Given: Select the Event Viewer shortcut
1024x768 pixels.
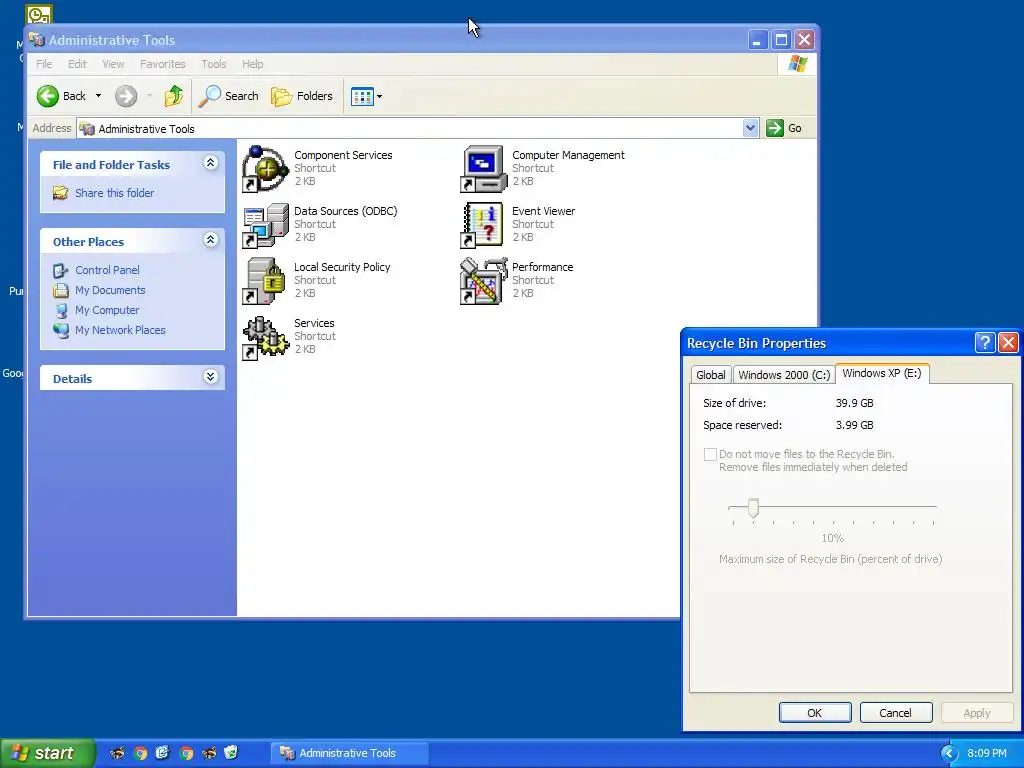Looking at the screenshot, I should click(x=518, y=225).
